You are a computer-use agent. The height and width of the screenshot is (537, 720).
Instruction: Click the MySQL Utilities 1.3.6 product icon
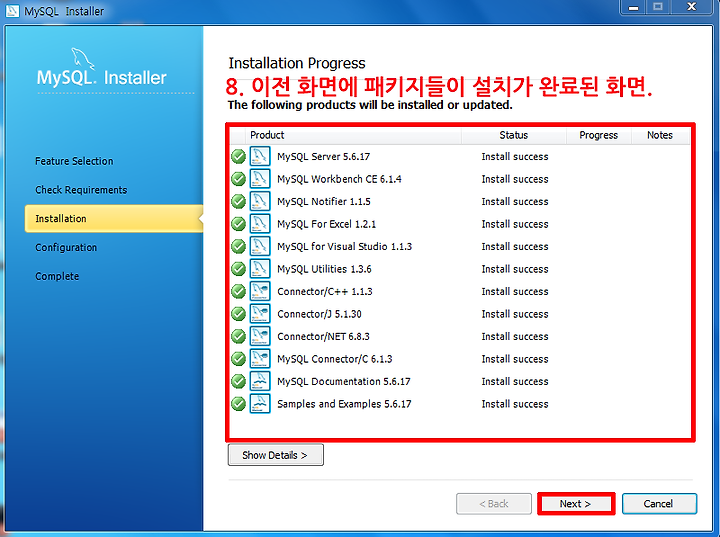point(260,269)
